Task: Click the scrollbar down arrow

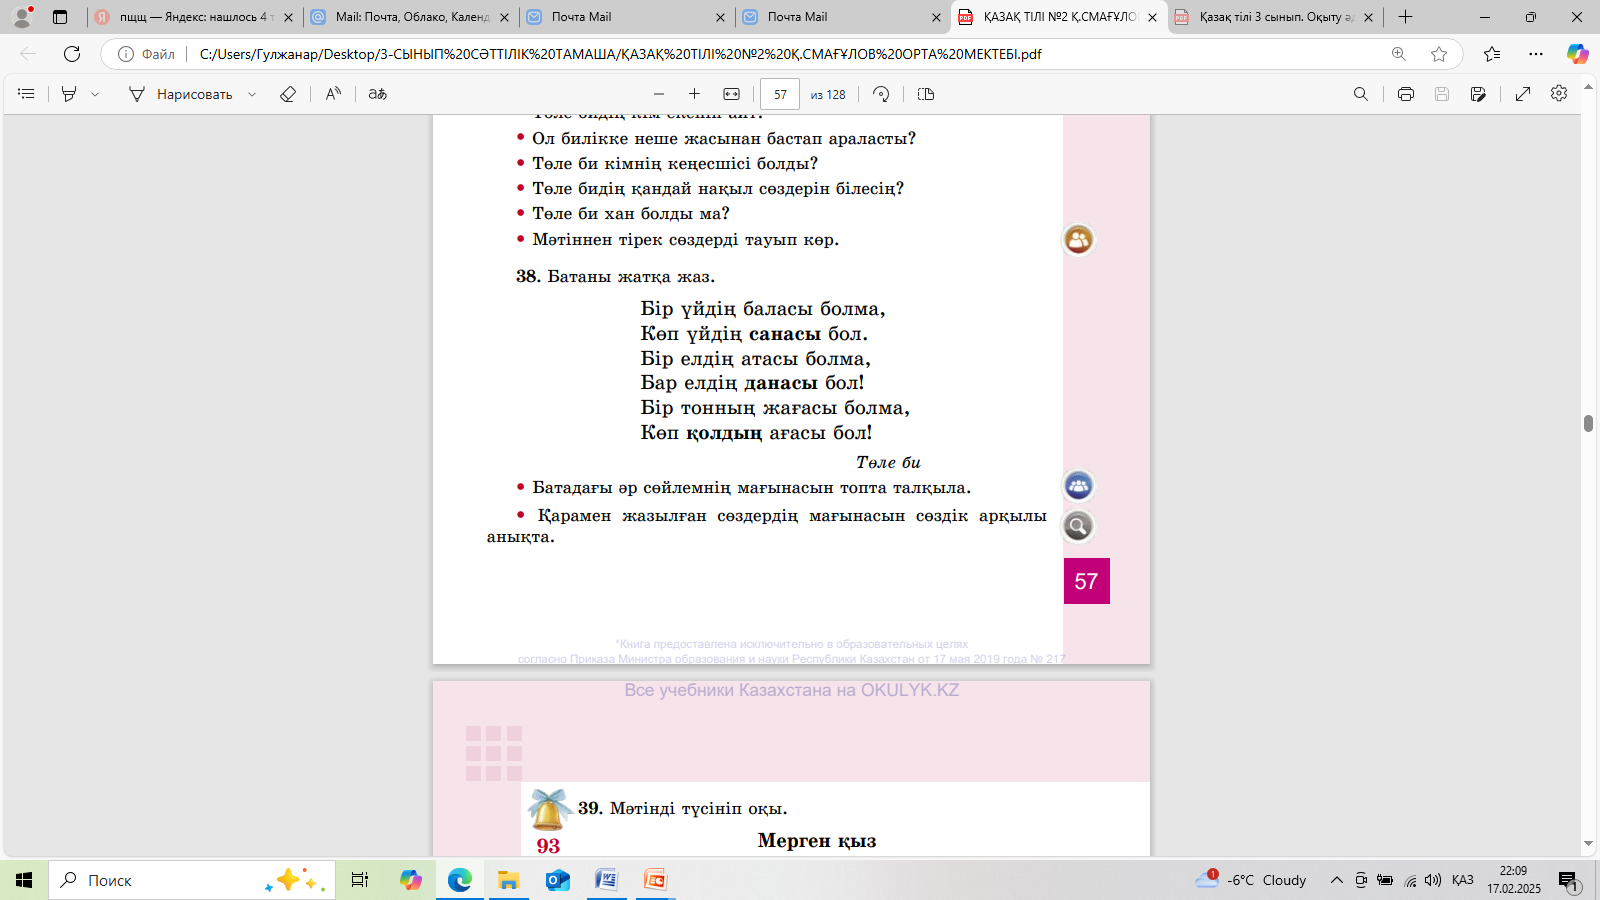Action: pyautogui.click(x=1588, y=845)
